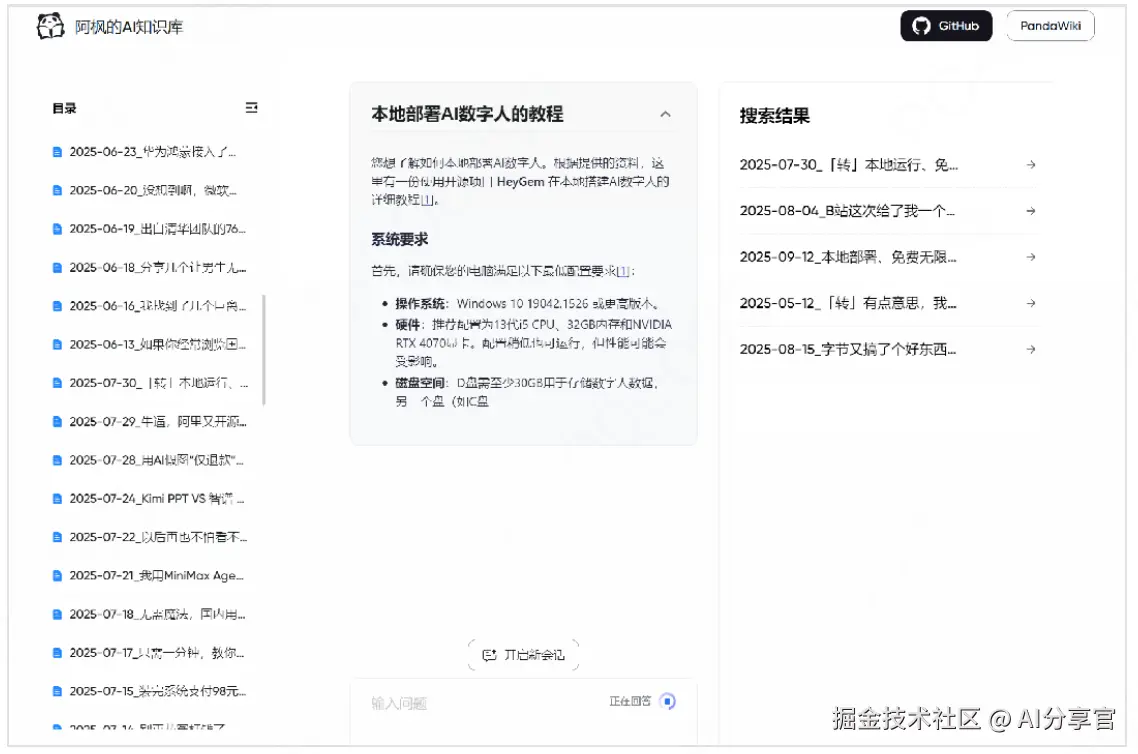Open doc icon for 2025-06-16 entry

click(x=57, y=306)
